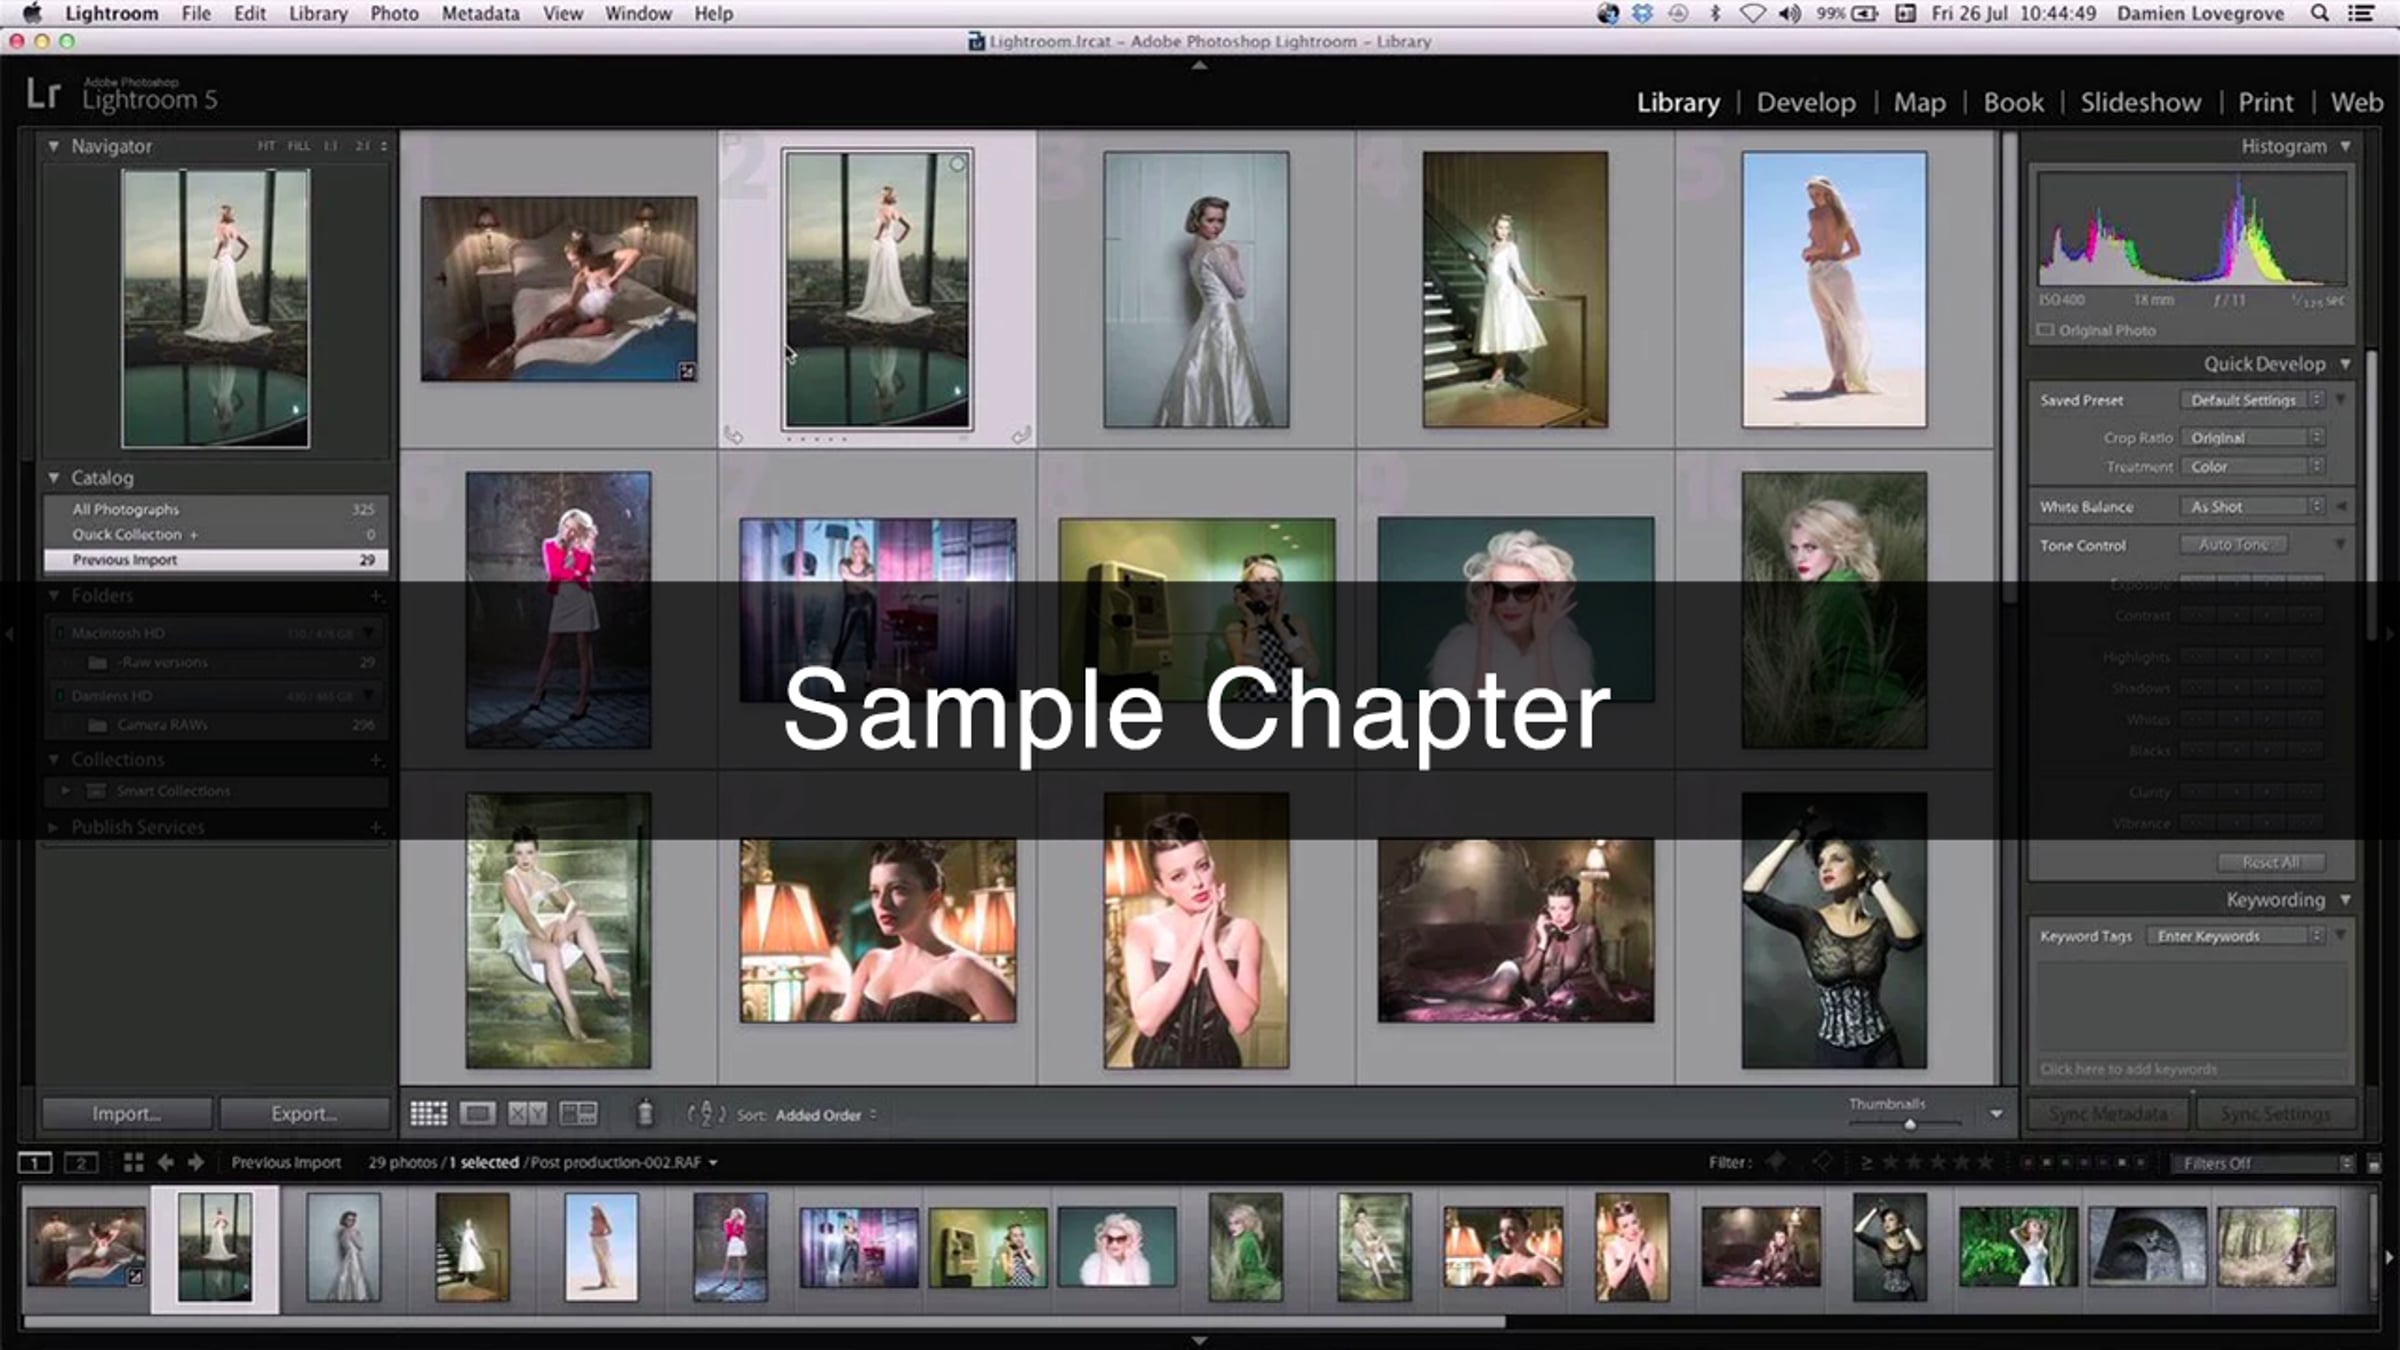Open the Slideshow module

[2140, 102]
